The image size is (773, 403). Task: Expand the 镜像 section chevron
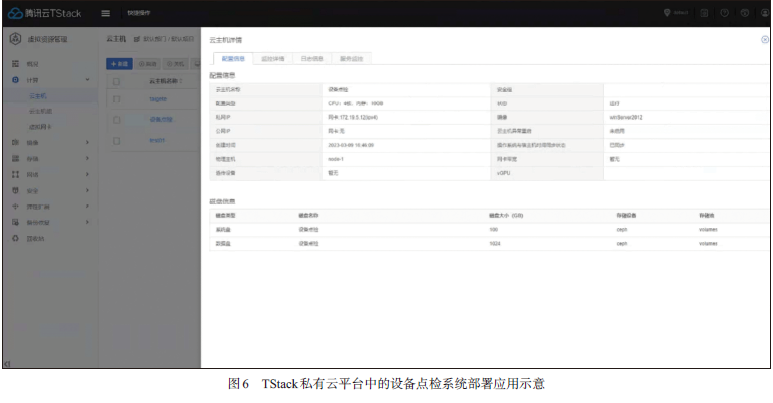tap(87, 143)
